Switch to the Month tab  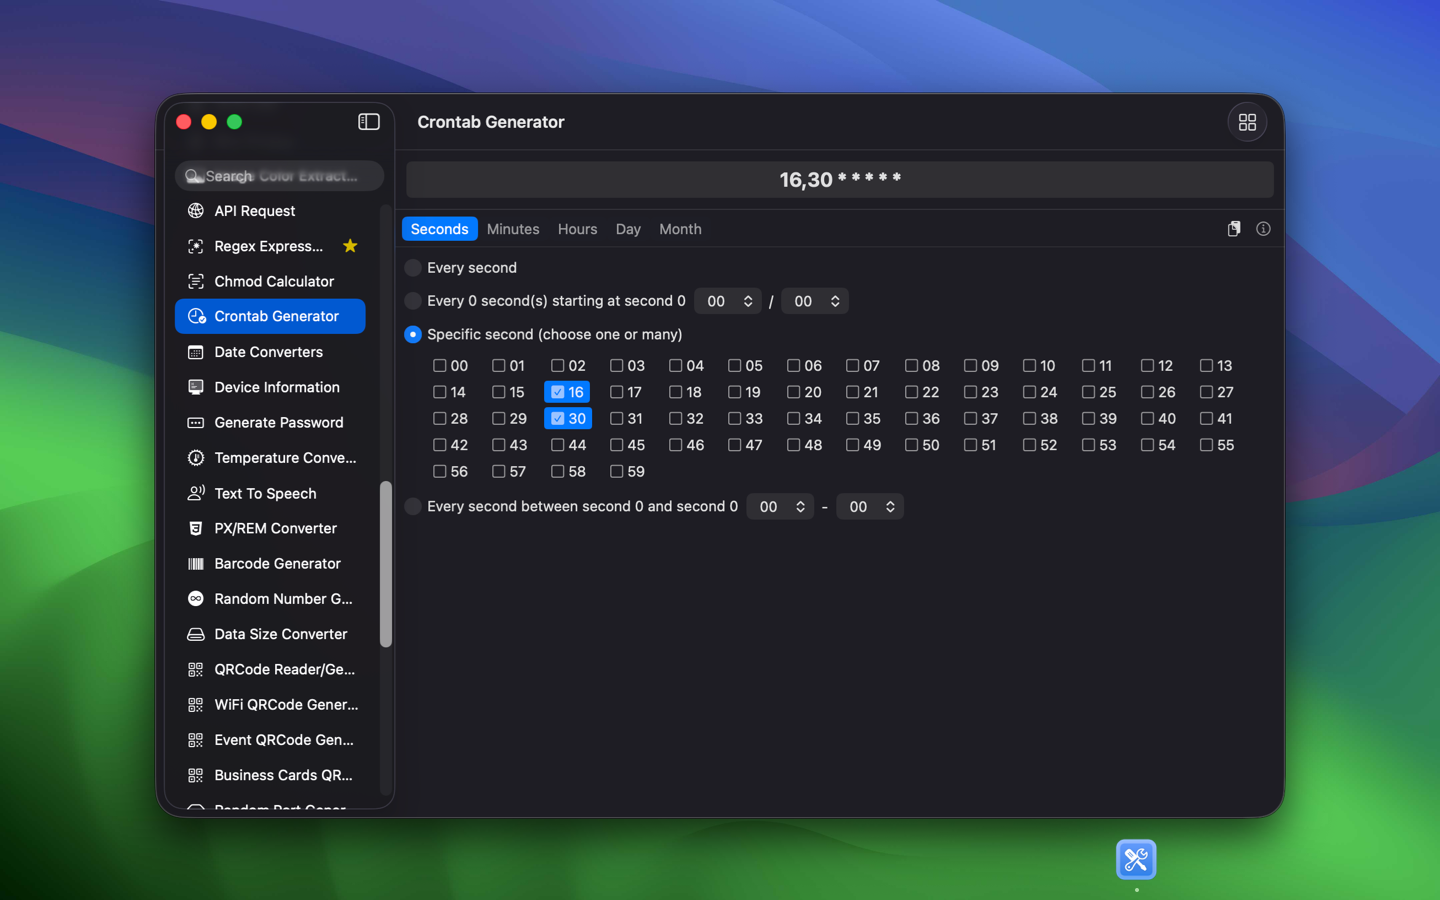[680, 229]
